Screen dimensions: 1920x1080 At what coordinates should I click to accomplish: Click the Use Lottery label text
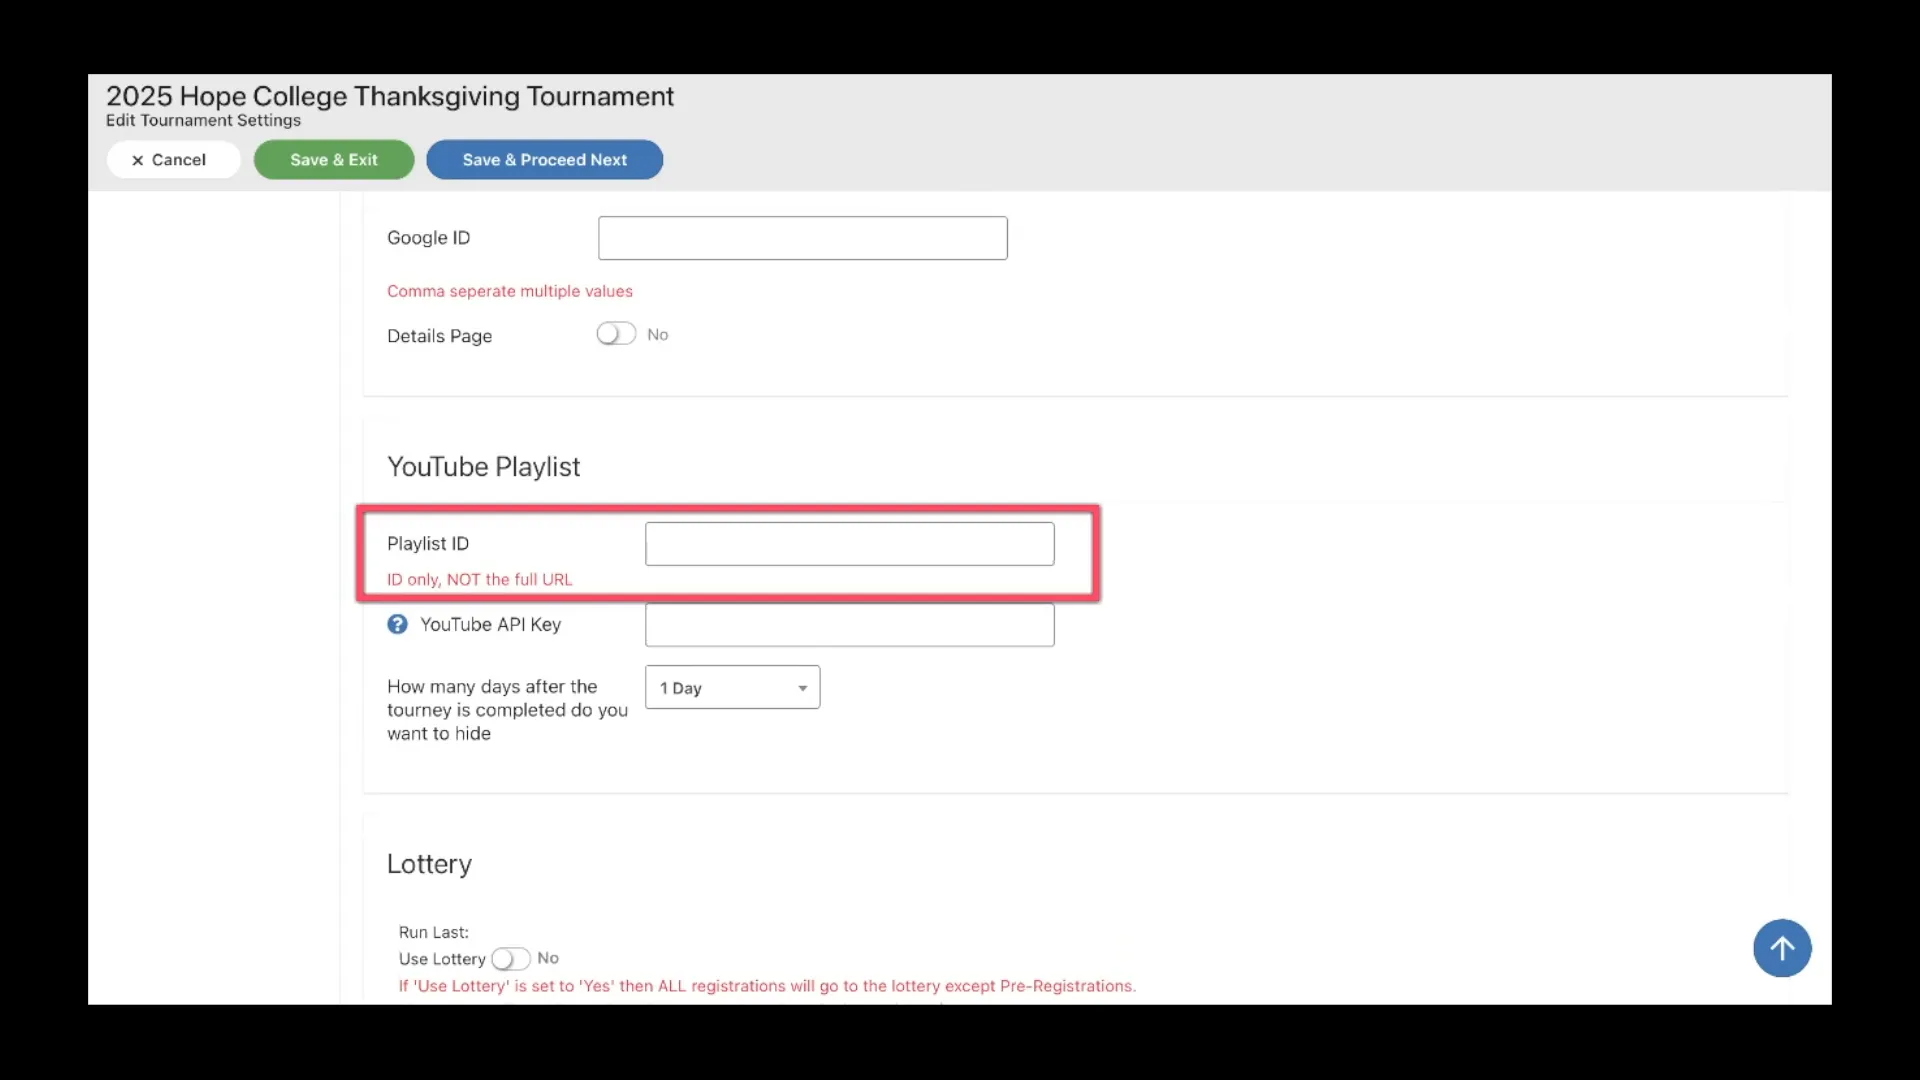442,959
